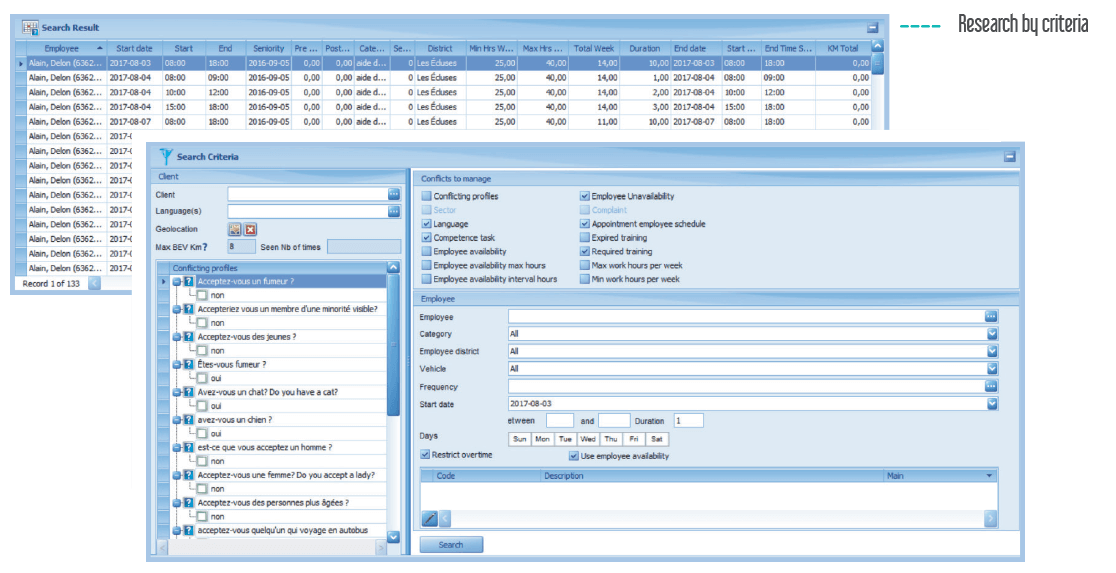Image resolution: width=1116 pixels, height=573 pixels.
Task: Collapse the 'Acceptez-vous un fumeur ?' node
Action: tap(177, 282)
